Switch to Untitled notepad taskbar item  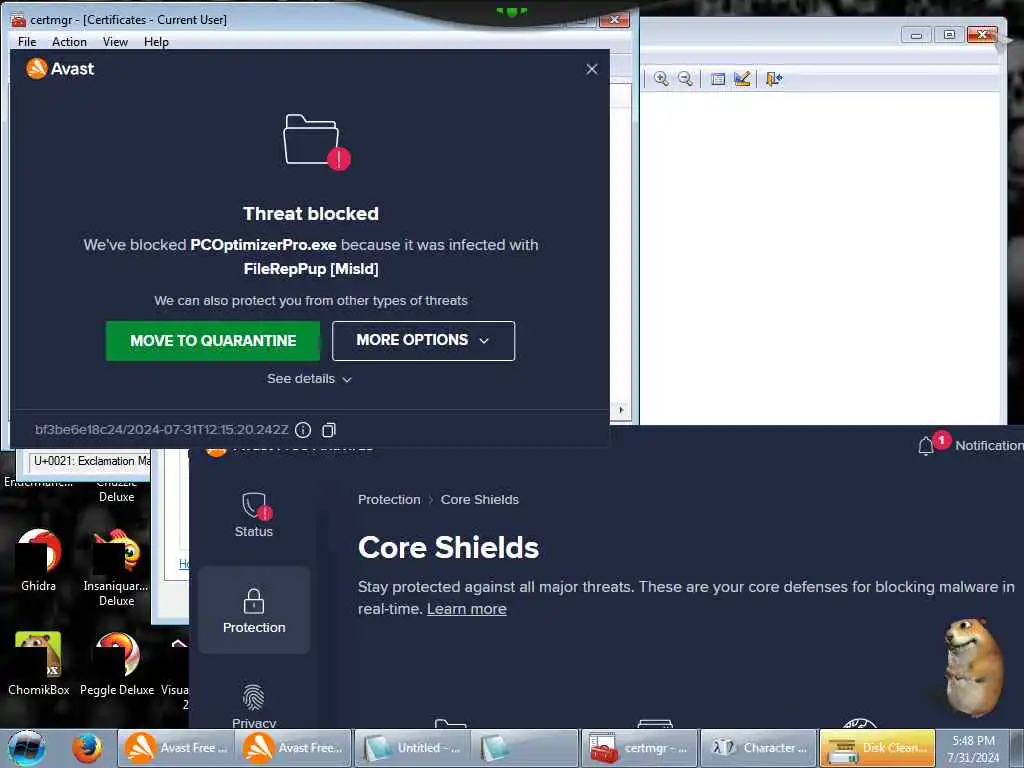point(411,748)
